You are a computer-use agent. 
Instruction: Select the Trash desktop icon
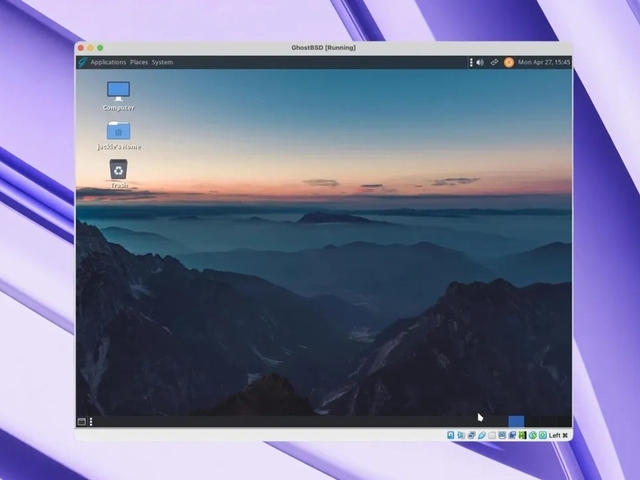click(x=118, y=169)
